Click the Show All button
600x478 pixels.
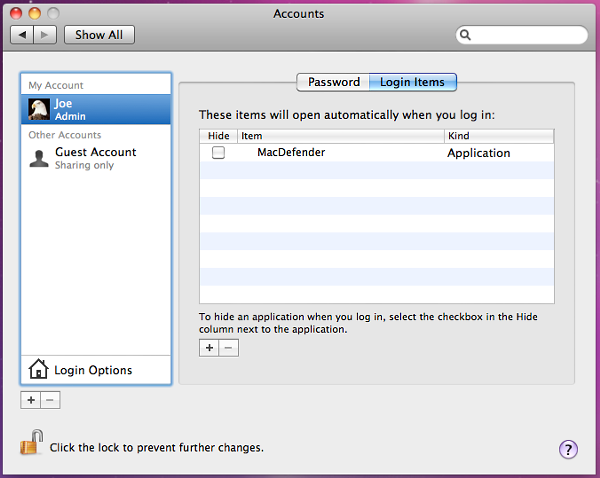click(x=99, y=35)
